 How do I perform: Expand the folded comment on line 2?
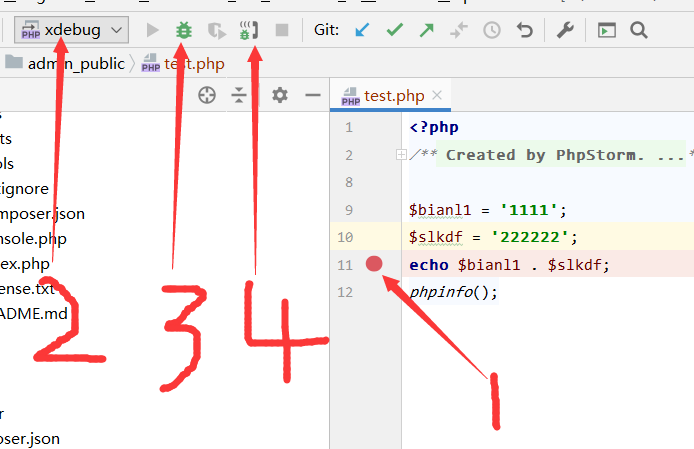tap(401, 155)
